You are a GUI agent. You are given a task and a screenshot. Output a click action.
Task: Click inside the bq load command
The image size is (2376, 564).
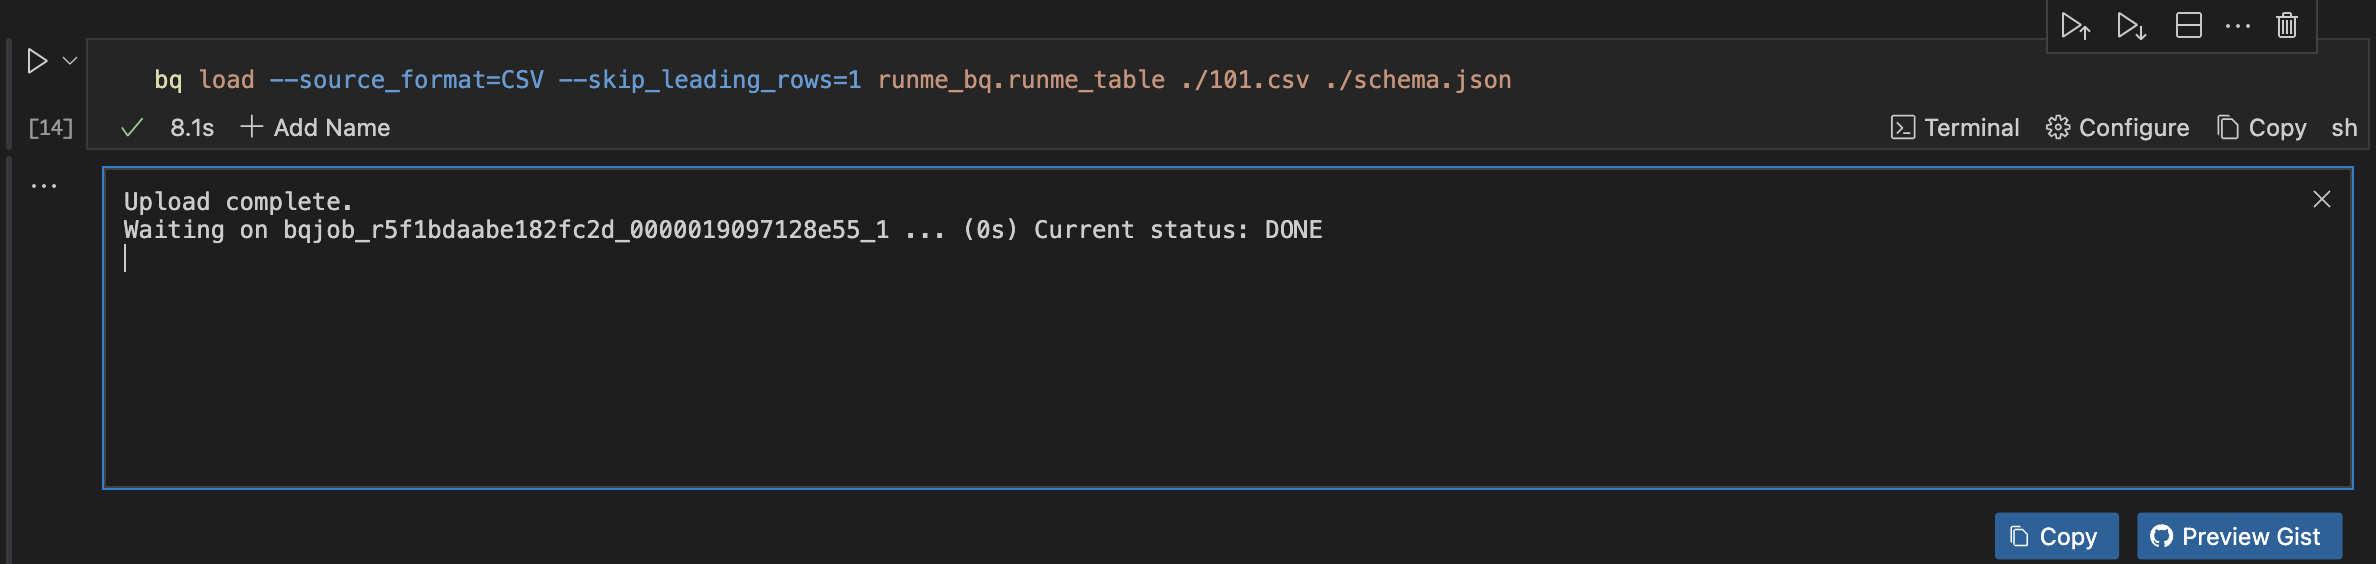coord(832,80)
